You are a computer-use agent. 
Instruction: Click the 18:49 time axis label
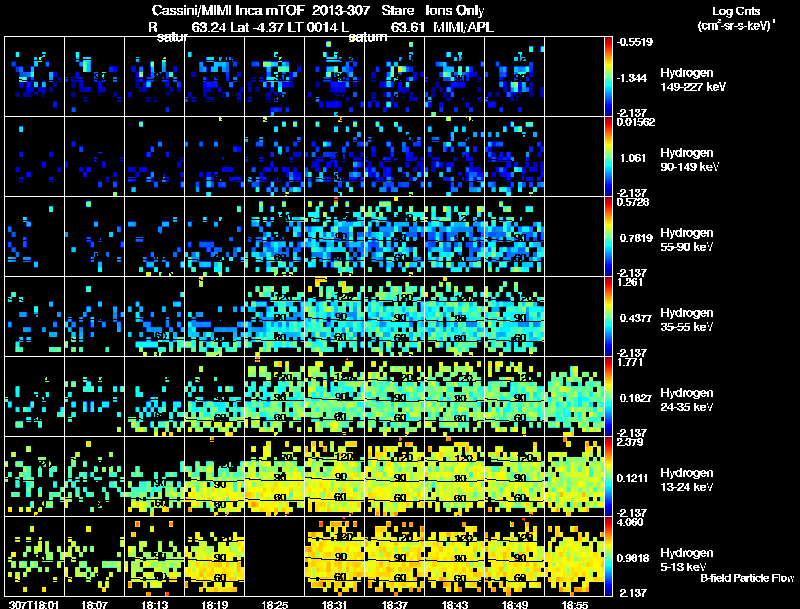coord(515,605)
